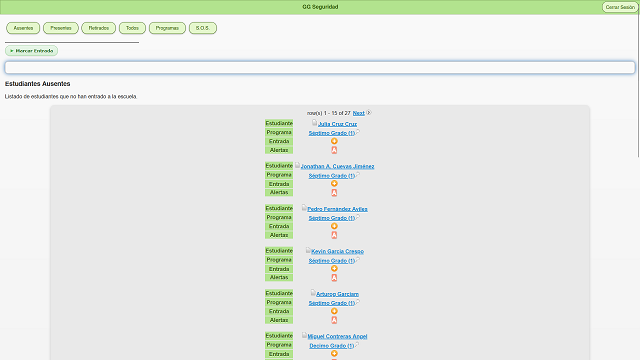Click the photo icon beside Arturog Garciam

[x=313, y=293]
